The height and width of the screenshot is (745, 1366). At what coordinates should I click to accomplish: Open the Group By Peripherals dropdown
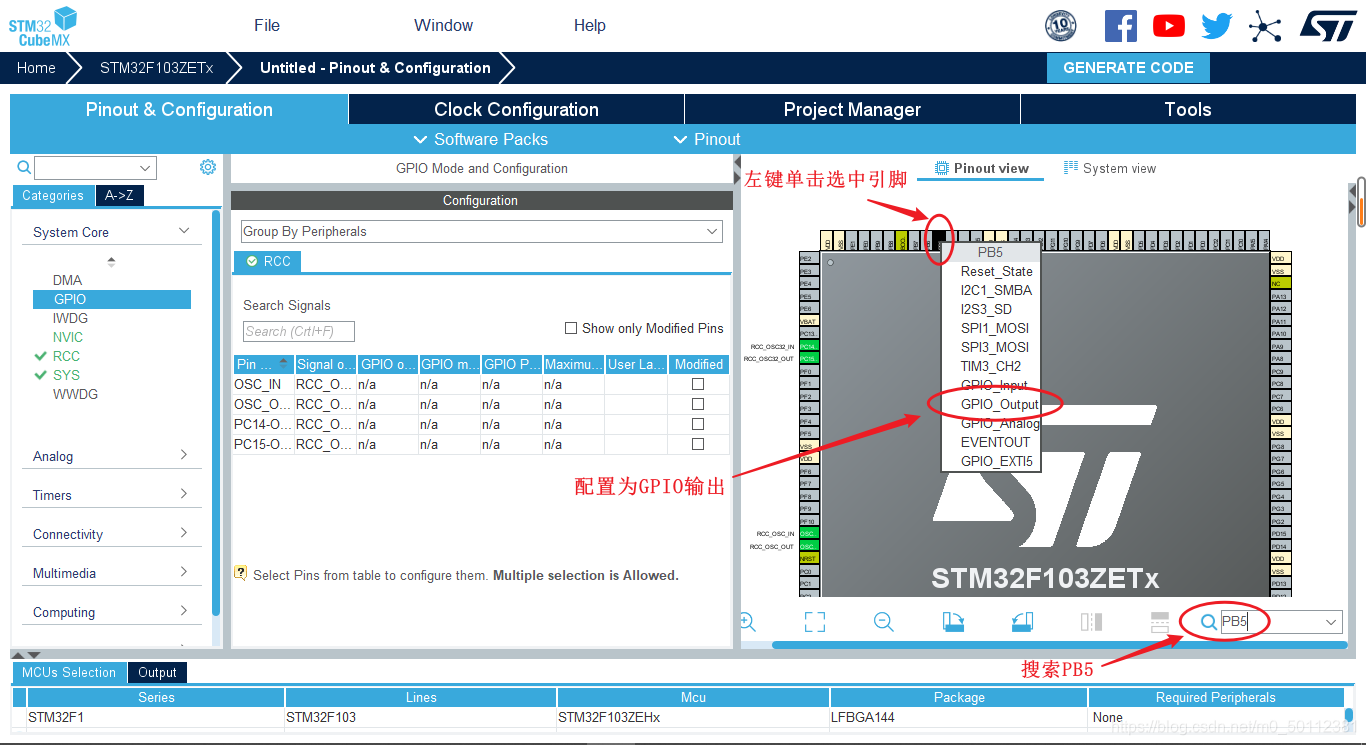pos(481,231)
